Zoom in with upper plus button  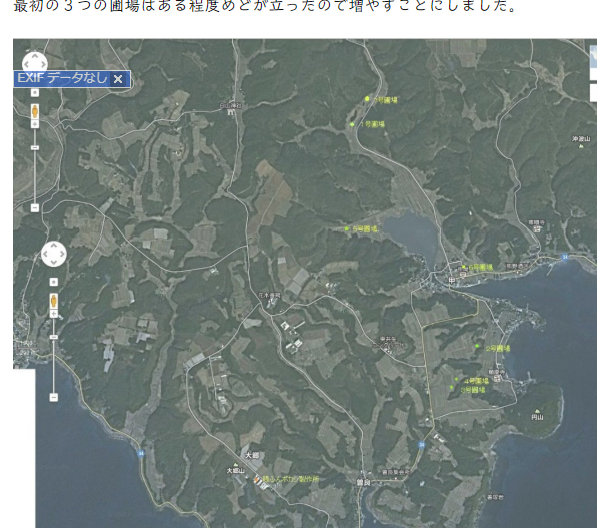pos(35,92)
